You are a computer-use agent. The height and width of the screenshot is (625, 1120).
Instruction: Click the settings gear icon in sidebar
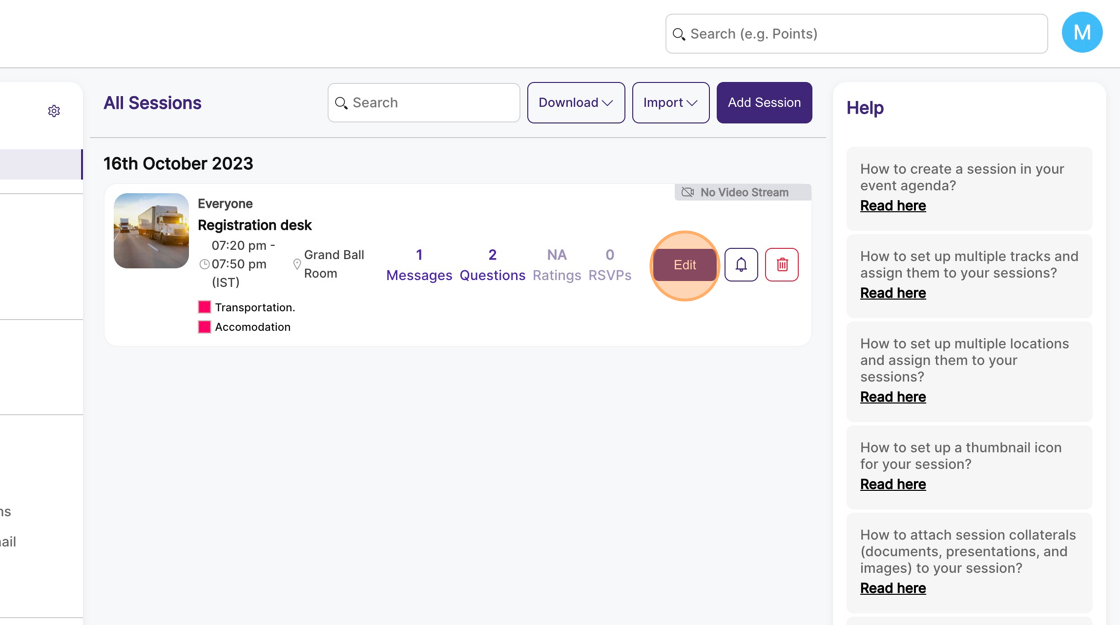(54, 111)
